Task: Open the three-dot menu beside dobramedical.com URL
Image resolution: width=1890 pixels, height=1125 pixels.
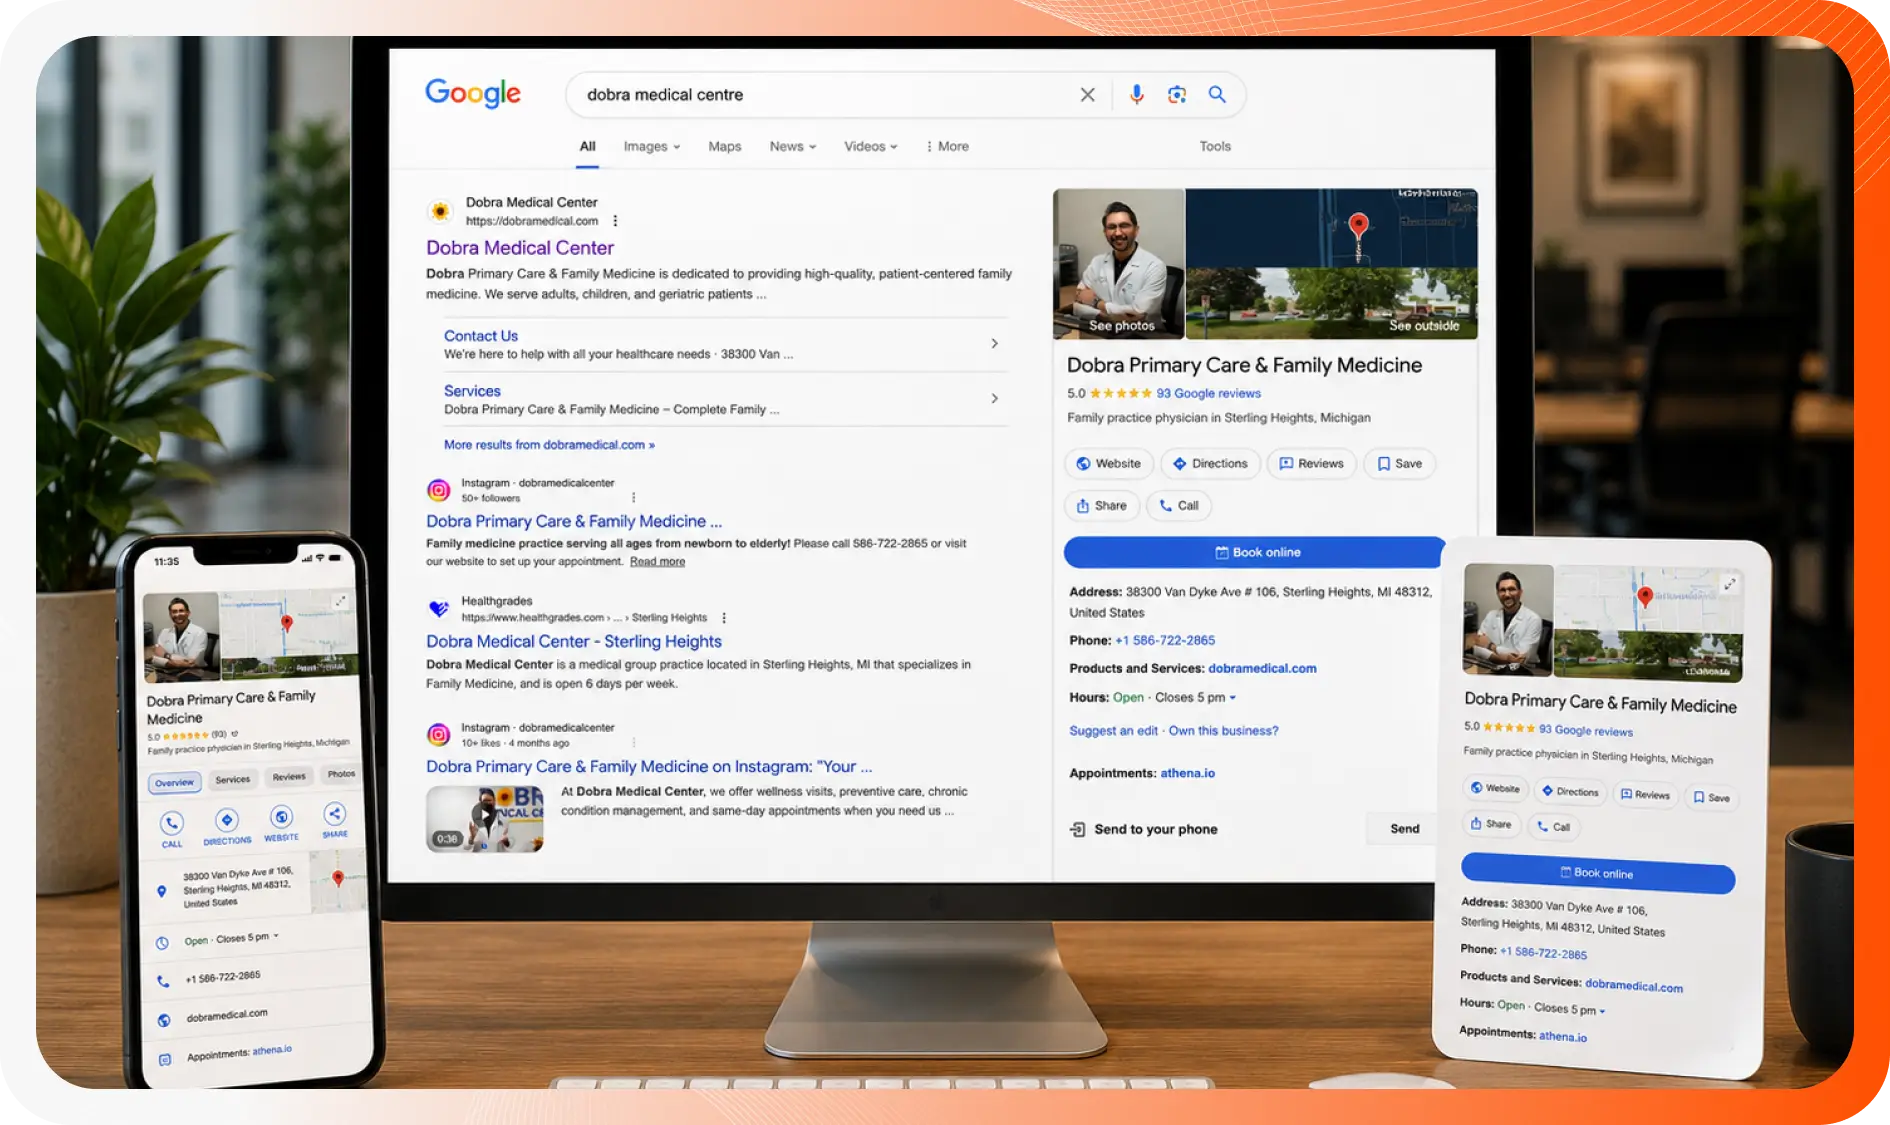Action: pyautogui.click(x=615, y=221)
